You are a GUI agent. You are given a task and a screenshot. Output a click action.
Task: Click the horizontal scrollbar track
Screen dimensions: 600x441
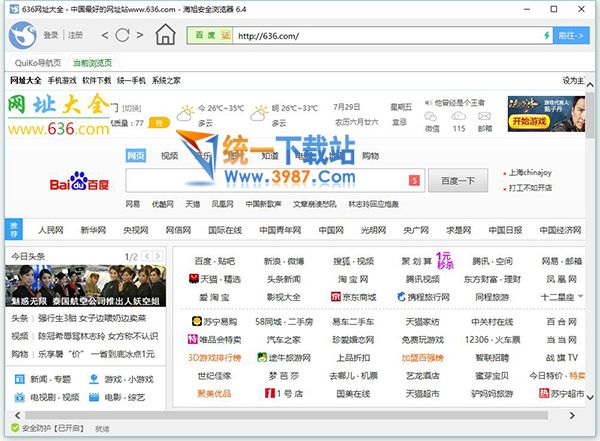pos(286,415)
